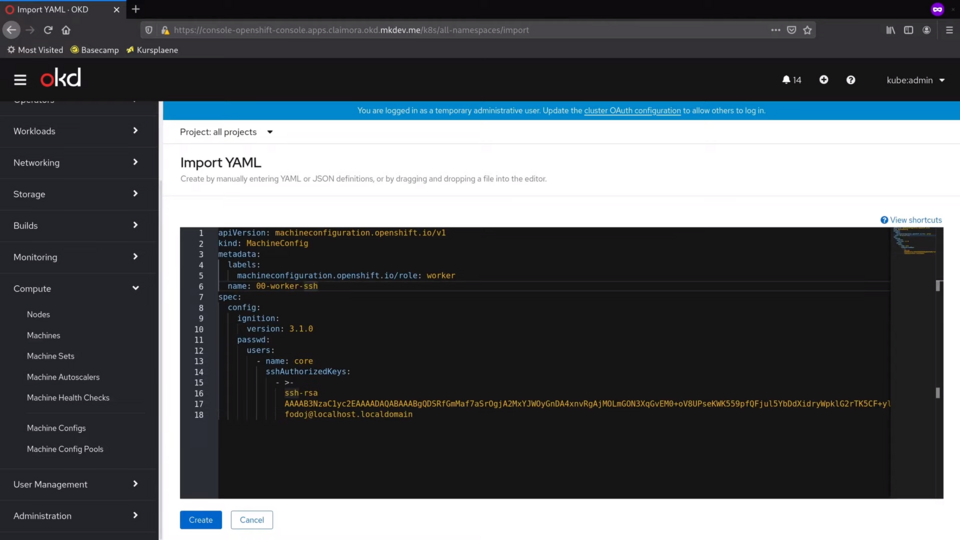Go to browser home page

click(66, 30)
